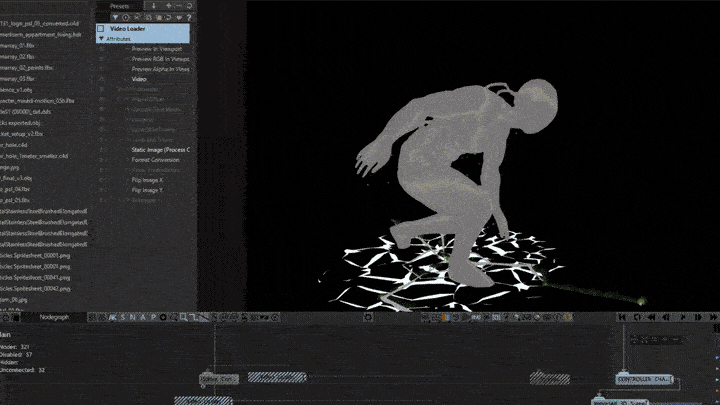Select resource ending psl_04.fbx
This screenshot has width=720, height=405.
pos(15,189)
